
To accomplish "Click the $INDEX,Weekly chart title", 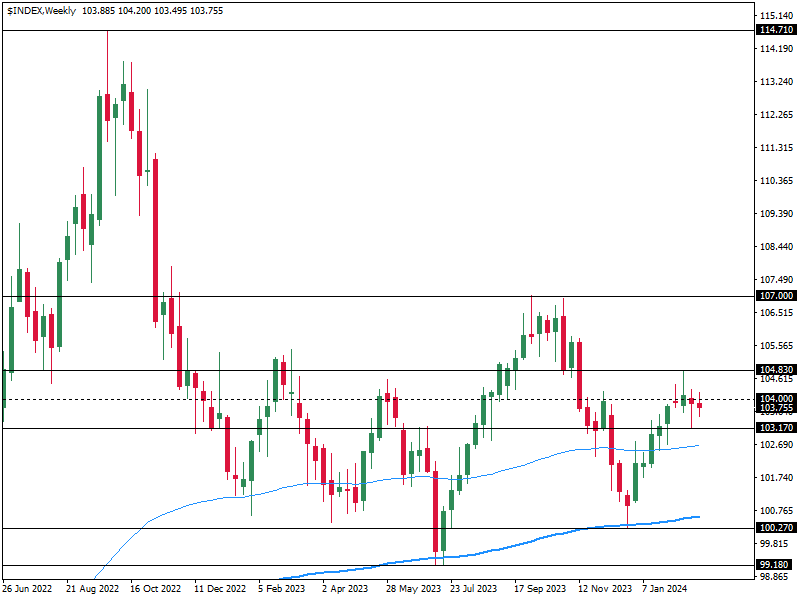I will click(x=41, y=11).
